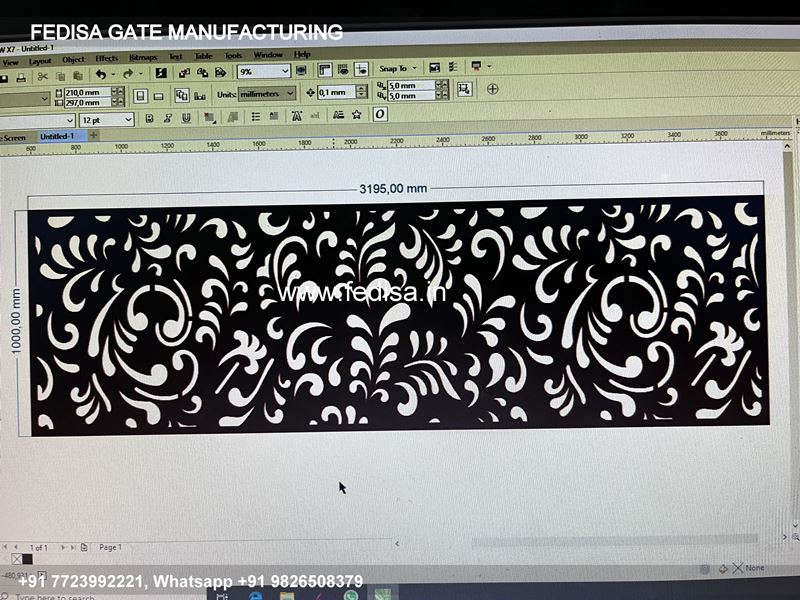Screen dimensions: 800x600
Task: Click the Edit Text icon
Action: (340, 120)
